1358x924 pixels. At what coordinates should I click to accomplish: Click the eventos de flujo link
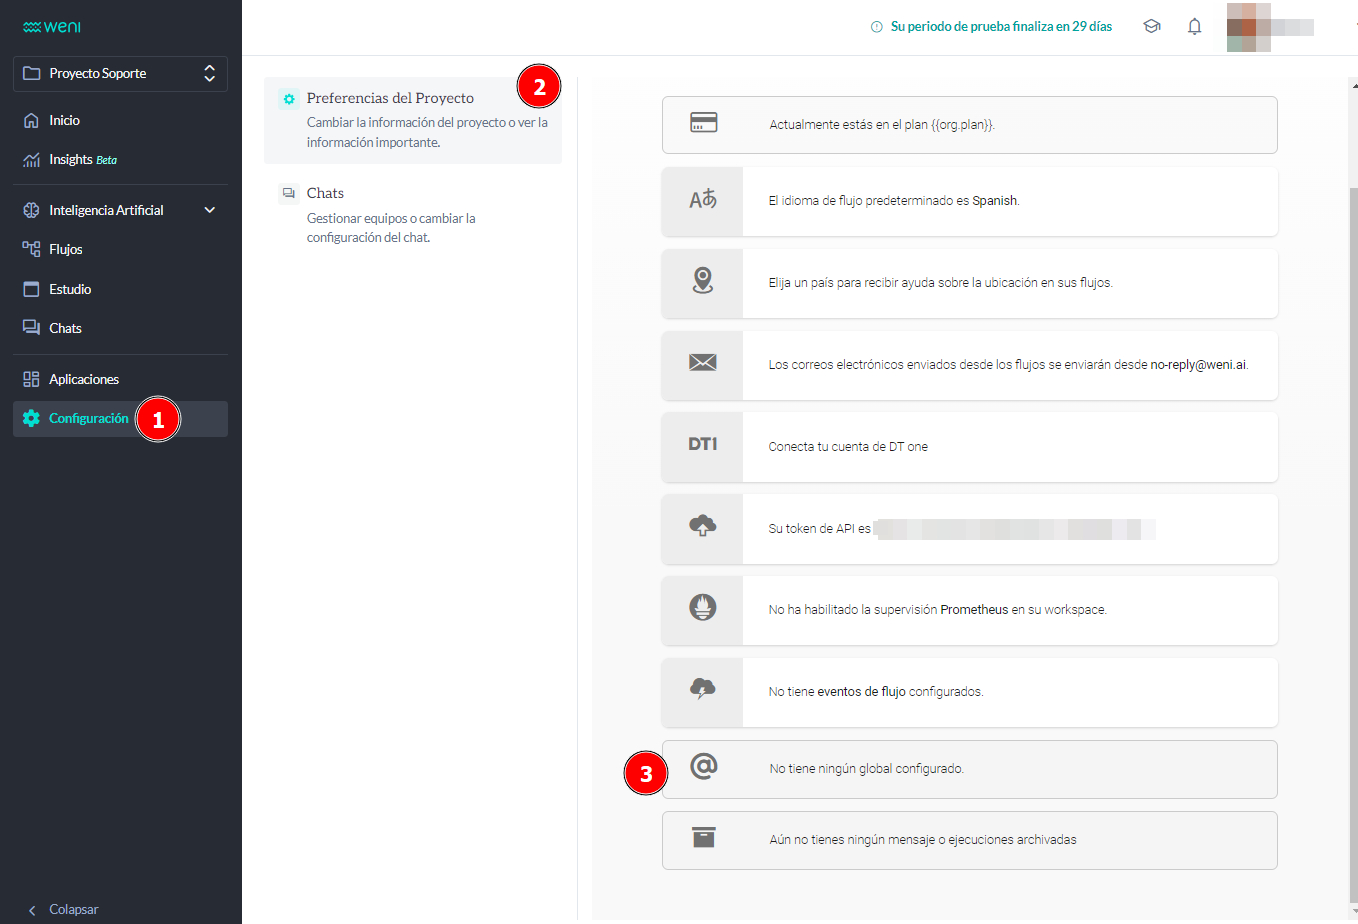point(861,692)
